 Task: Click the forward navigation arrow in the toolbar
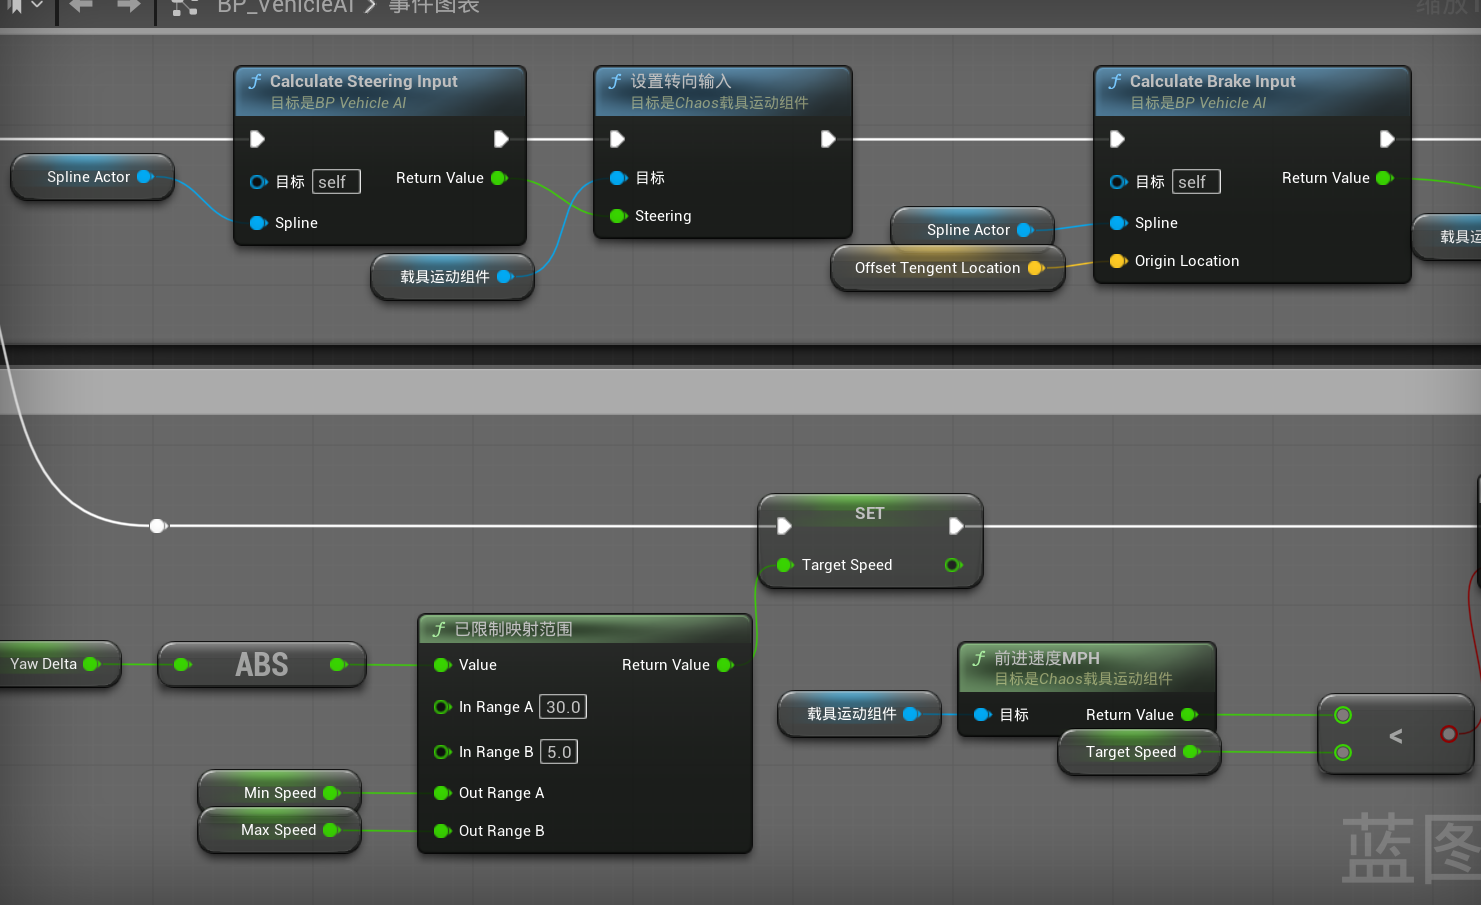pyautogui.click(x=128, y=6)
